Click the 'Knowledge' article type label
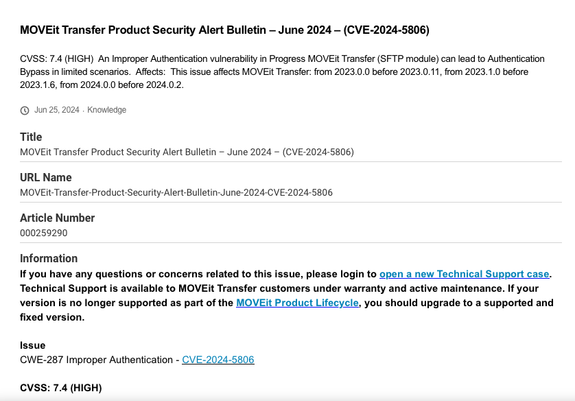The width and height of the screenshot is (575, 401). (107, 110)
